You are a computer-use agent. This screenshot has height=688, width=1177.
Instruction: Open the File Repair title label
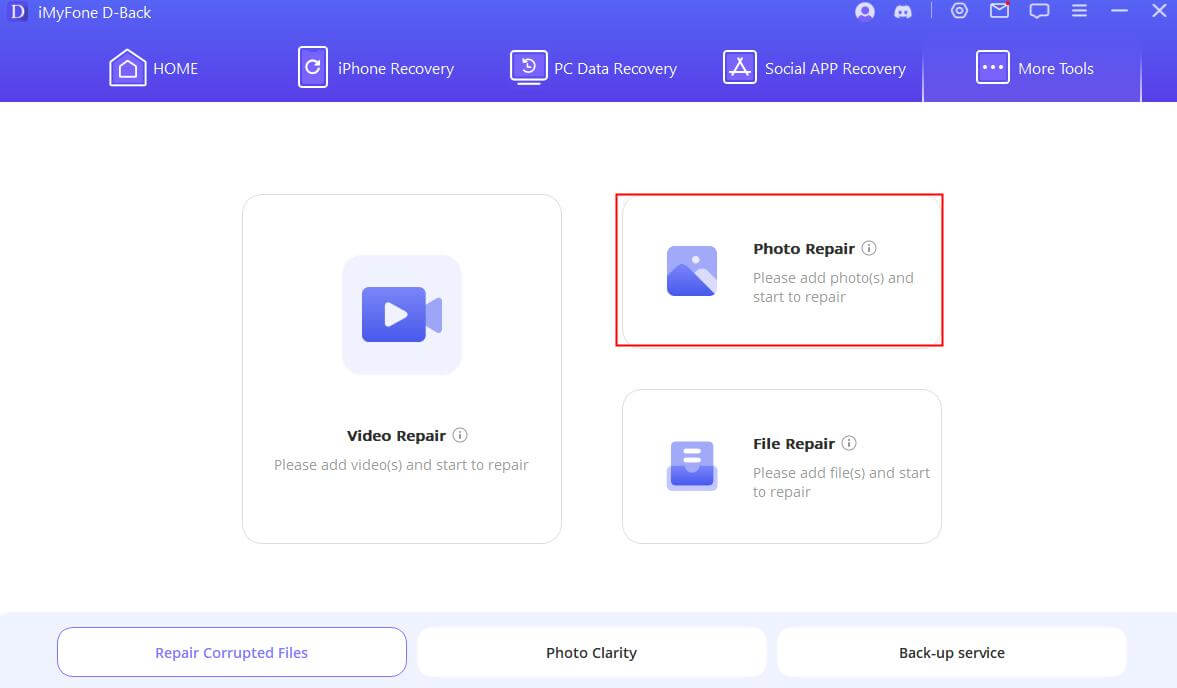pyautogui.click(x=793, y=443)
